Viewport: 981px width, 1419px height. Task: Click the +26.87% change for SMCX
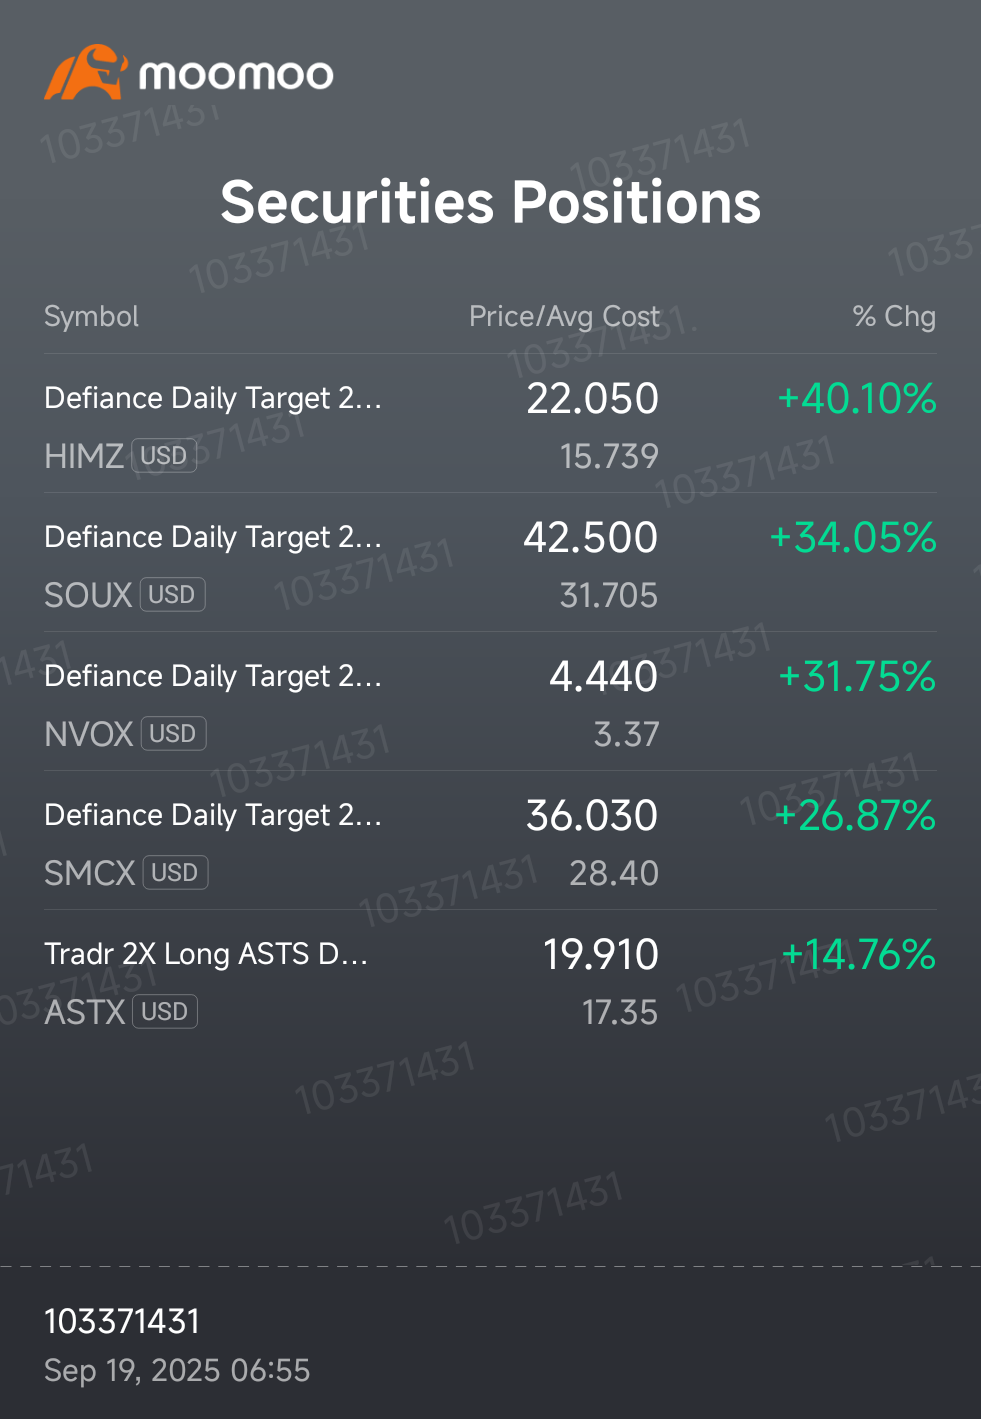(855, 816)
